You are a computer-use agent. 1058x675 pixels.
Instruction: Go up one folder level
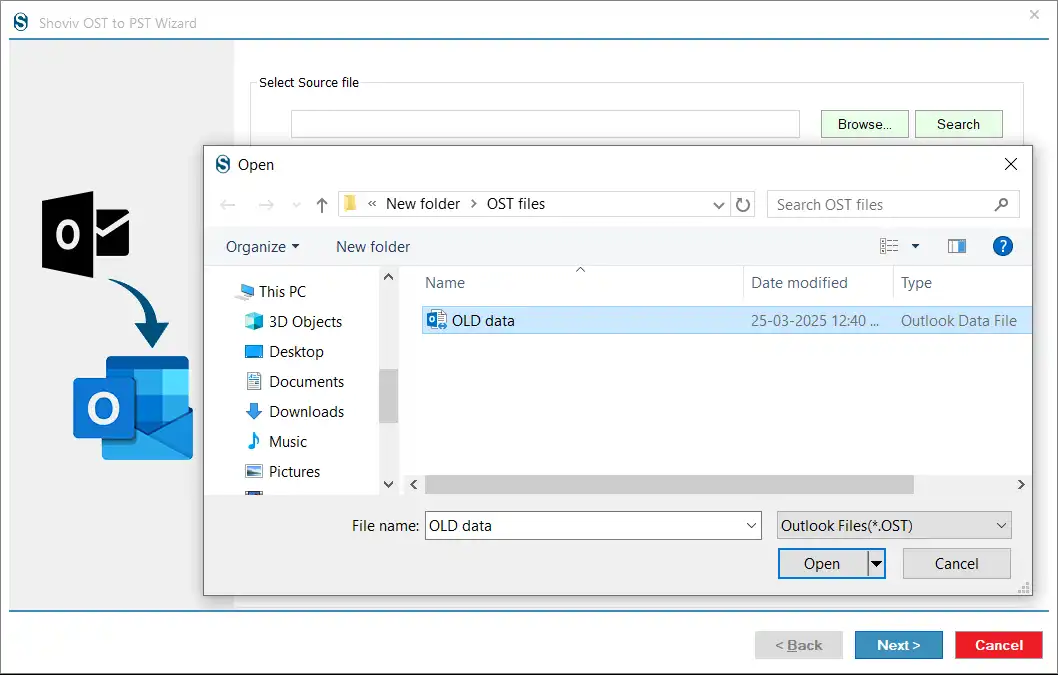322,205
